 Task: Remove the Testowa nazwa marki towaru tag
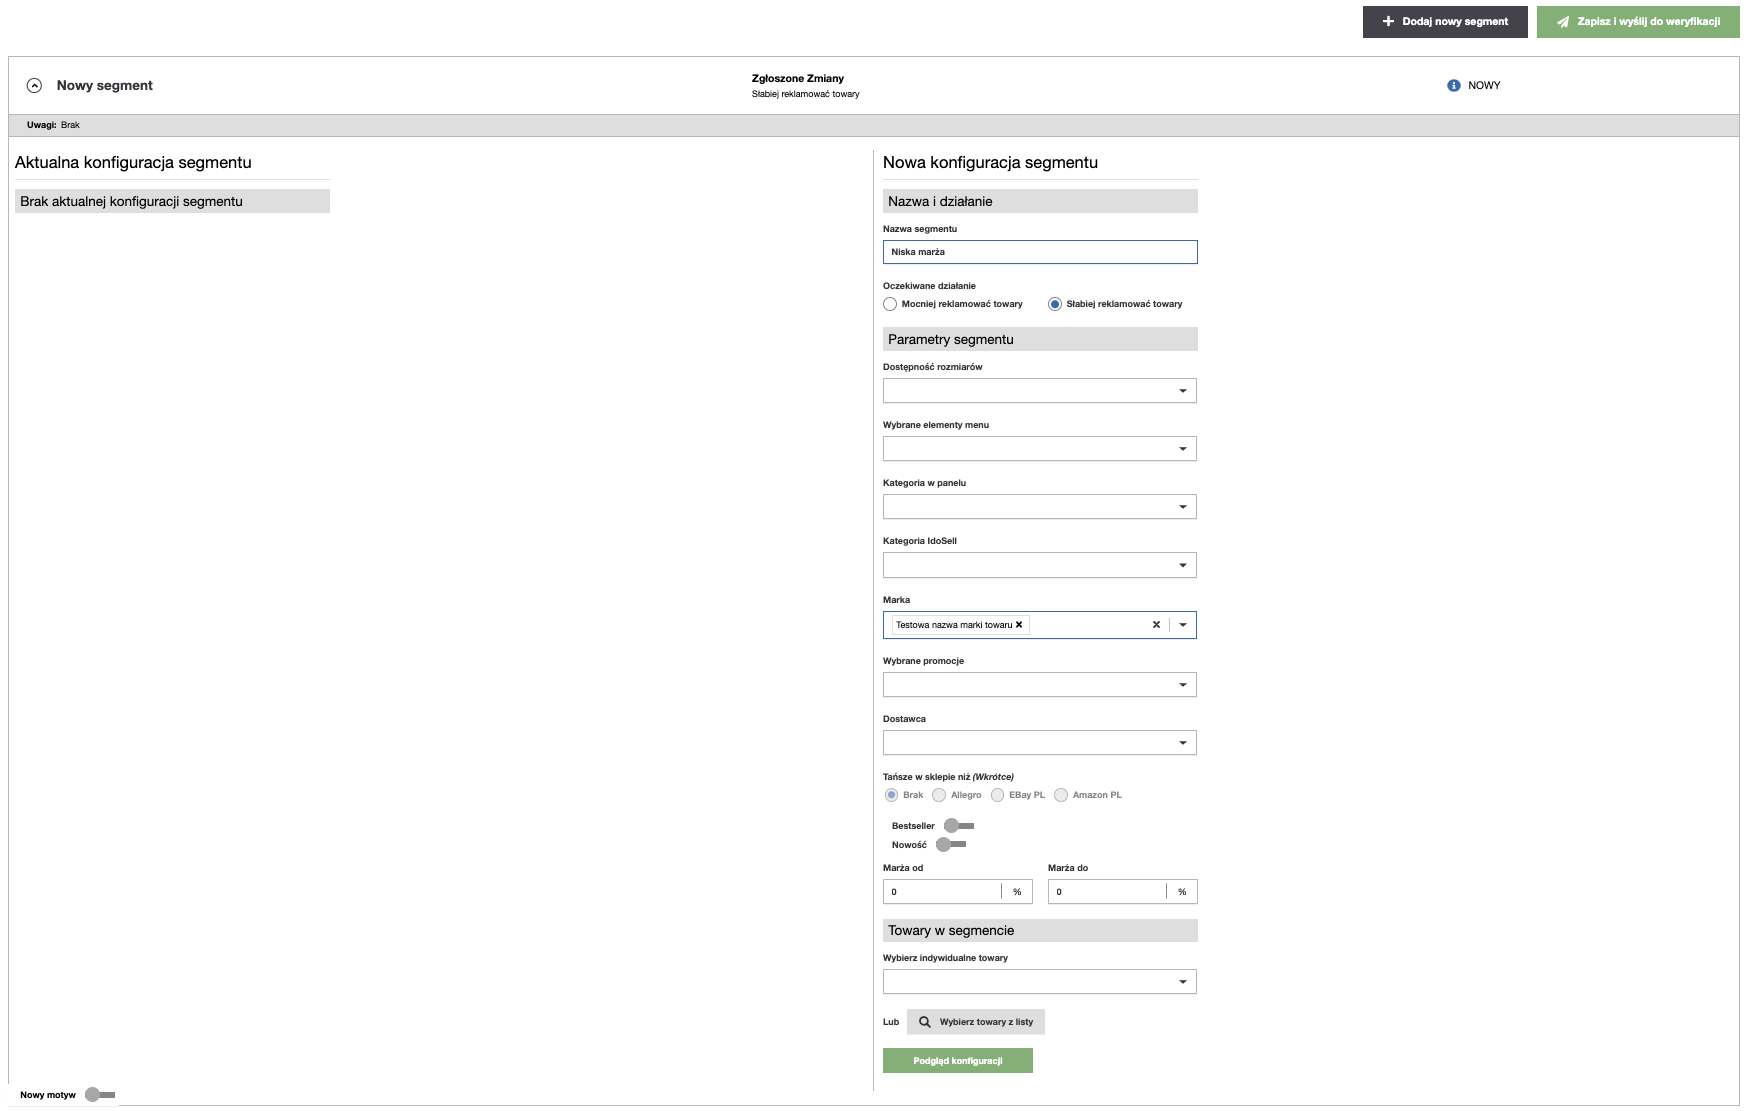tap(1019, 625)
